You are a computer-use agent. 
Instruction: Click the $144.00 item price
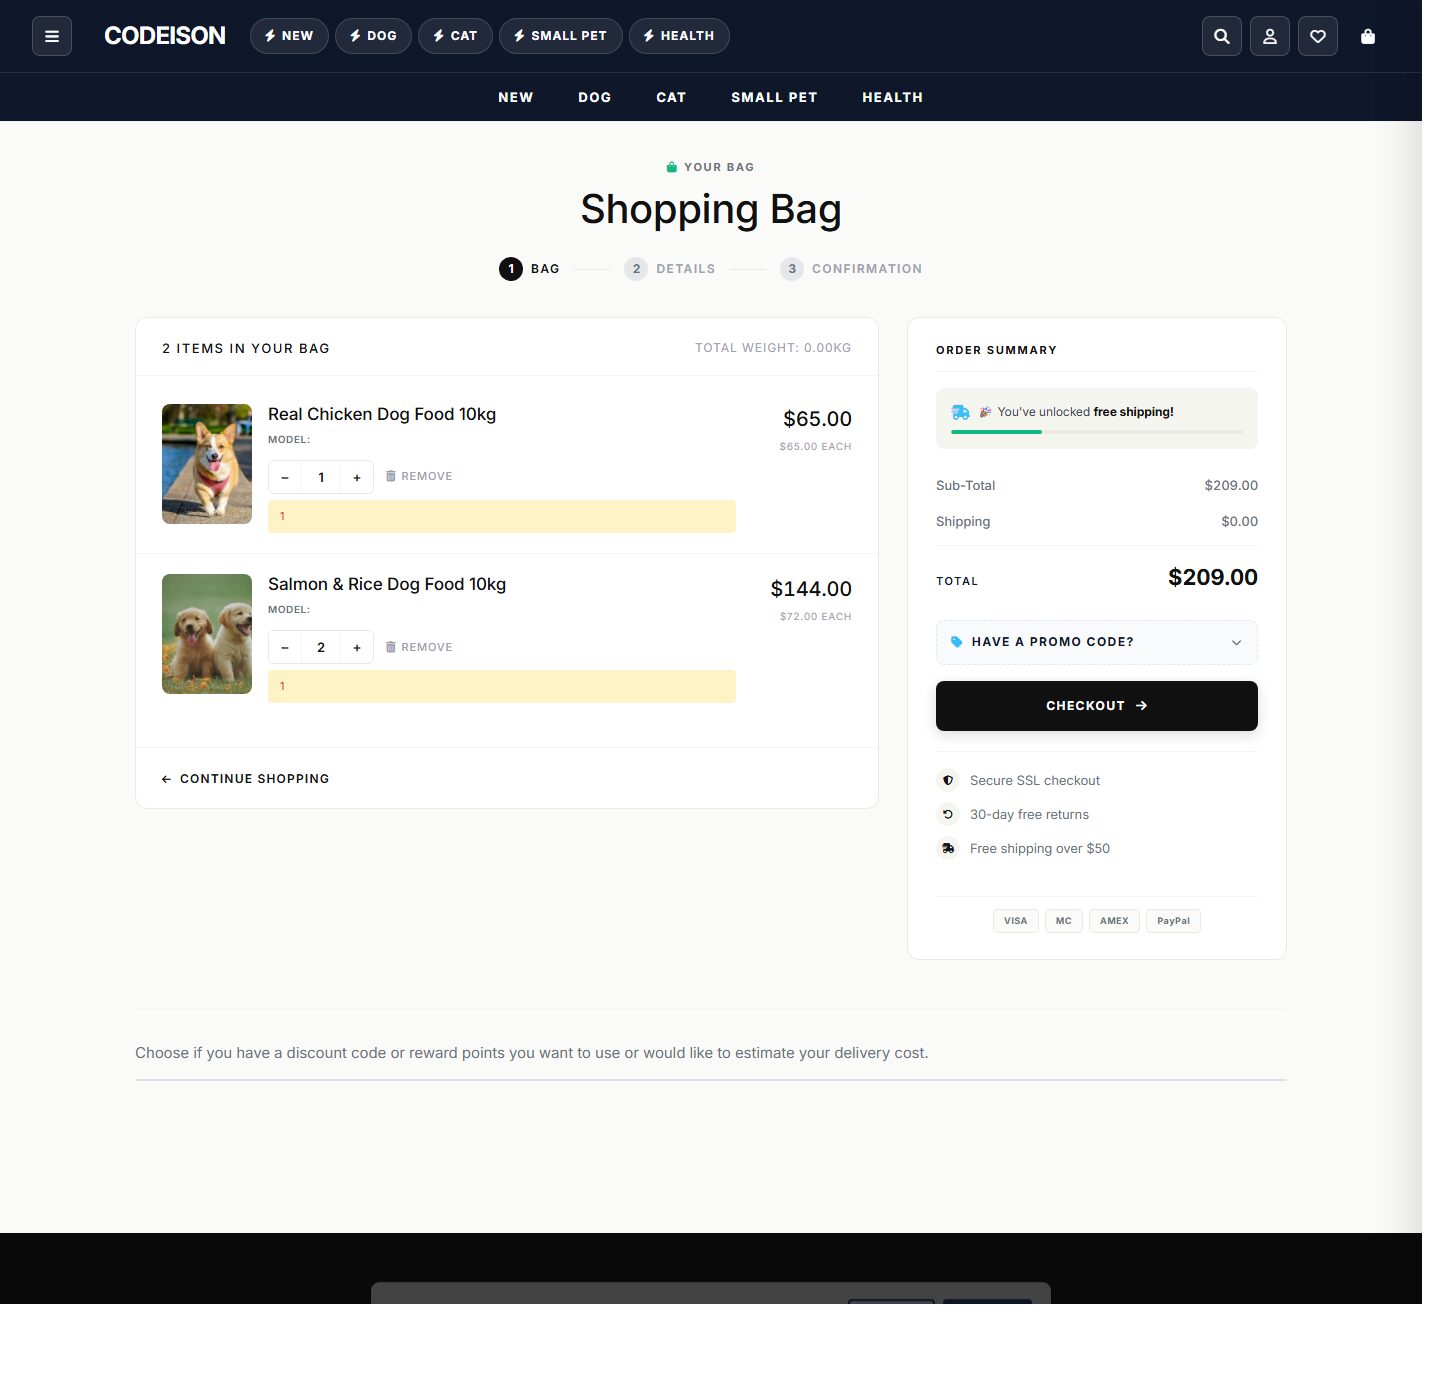[811, 589]
